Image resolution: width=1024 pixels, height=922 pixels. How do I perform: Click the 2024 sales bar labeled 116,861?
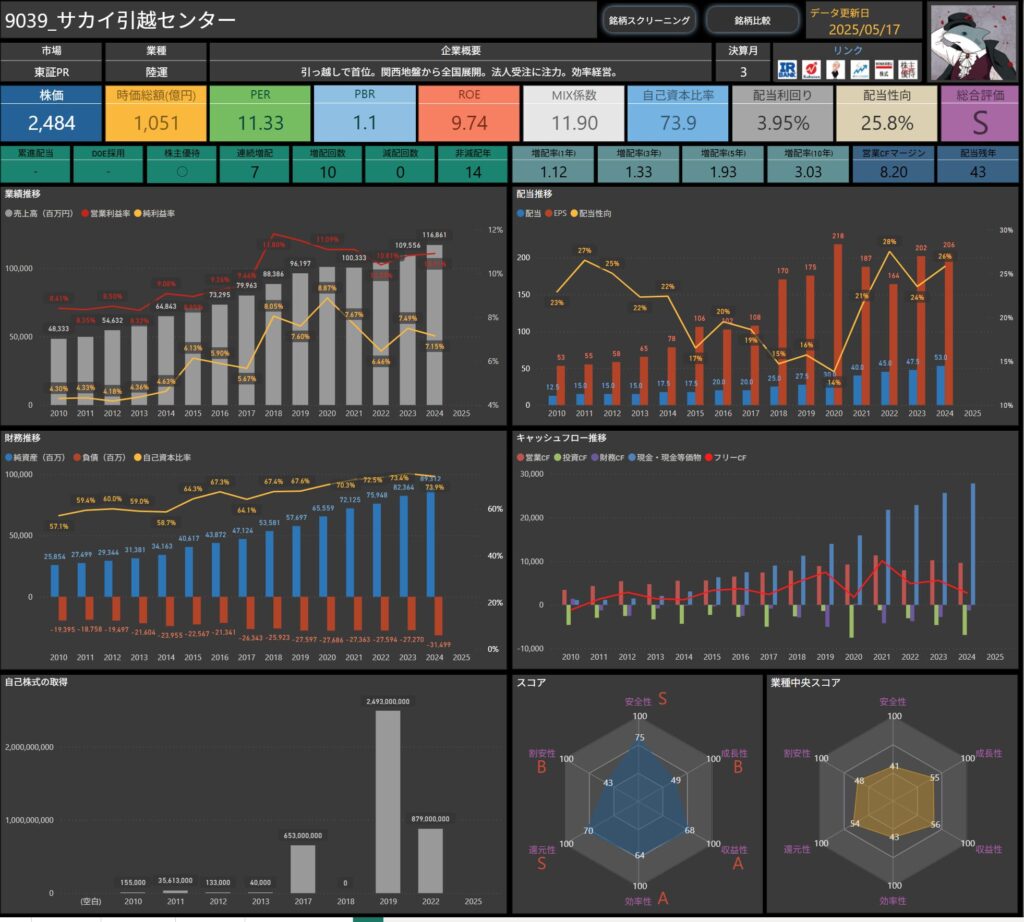click(x=434, y=325)
